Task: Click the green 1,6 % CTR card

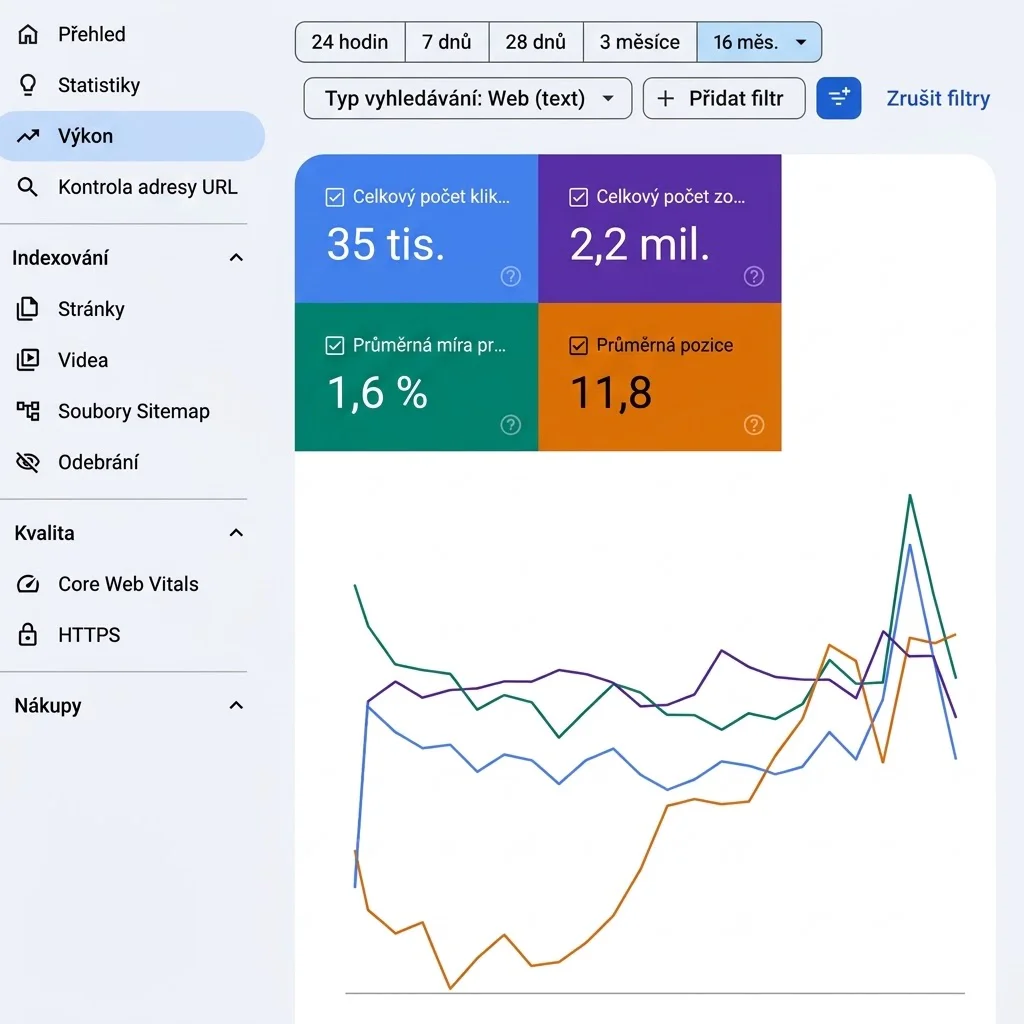Action: 417,377
